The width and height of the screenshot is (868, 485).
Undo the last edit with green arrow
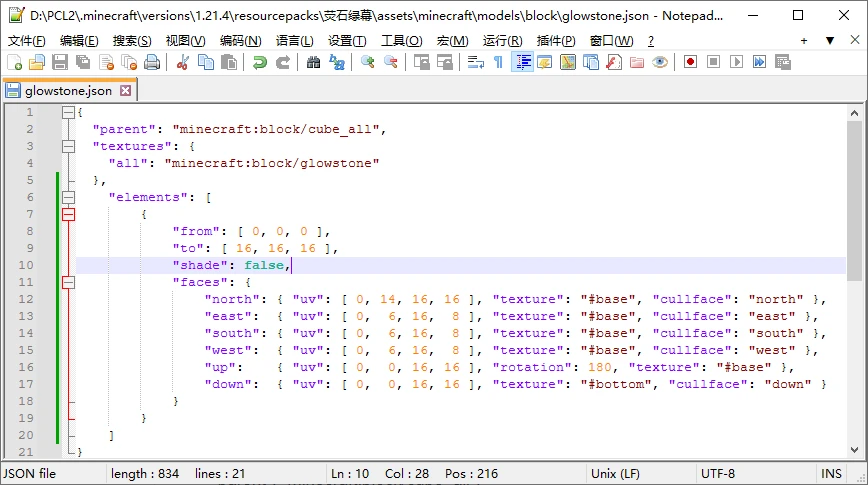pyautogui.click(x=259, y=62)
